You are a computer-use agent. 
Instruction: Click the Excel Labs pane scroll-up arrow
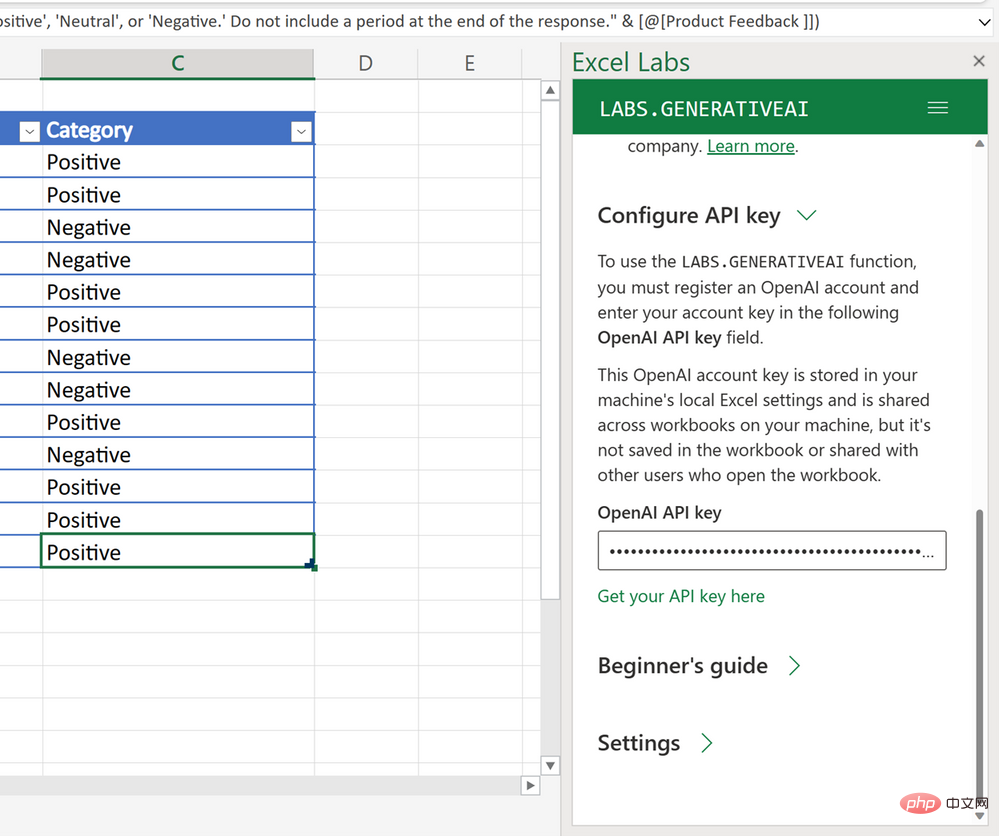[x=981, y=143]
